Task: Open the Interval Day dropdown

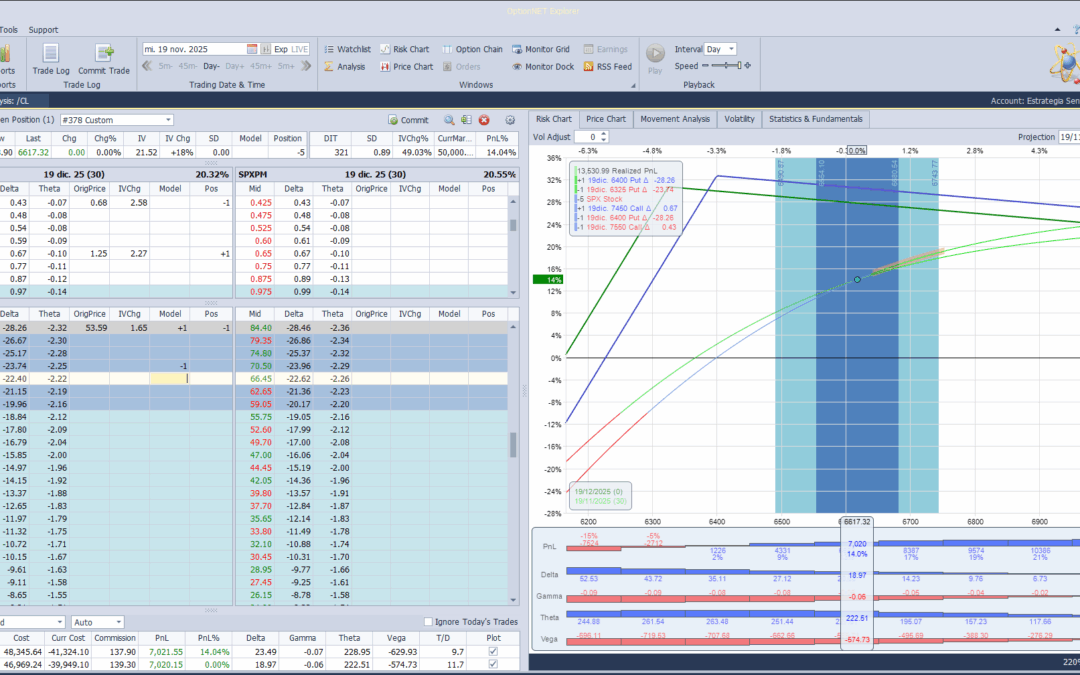Action: click(731, 49)
